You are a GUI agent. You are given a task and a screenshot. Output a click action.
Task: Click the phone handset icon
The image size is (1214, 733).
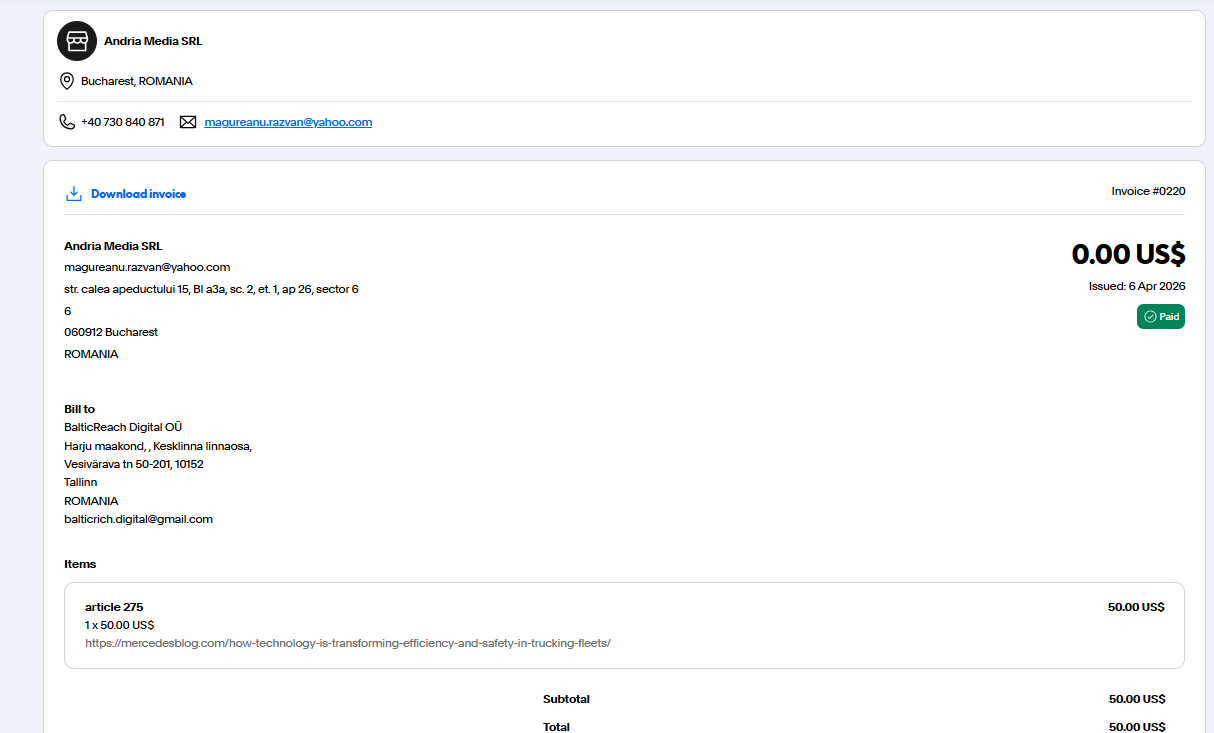[67, 122]
